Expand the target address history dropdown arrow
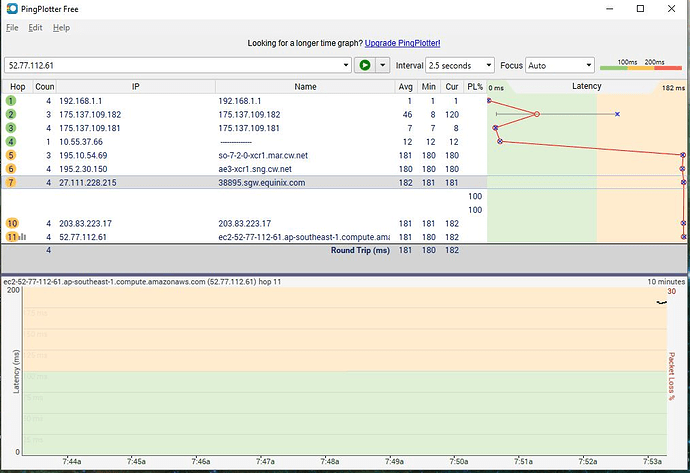Viewport: 690px width, 473px height. pyautogui.click(x=346, y=65)
